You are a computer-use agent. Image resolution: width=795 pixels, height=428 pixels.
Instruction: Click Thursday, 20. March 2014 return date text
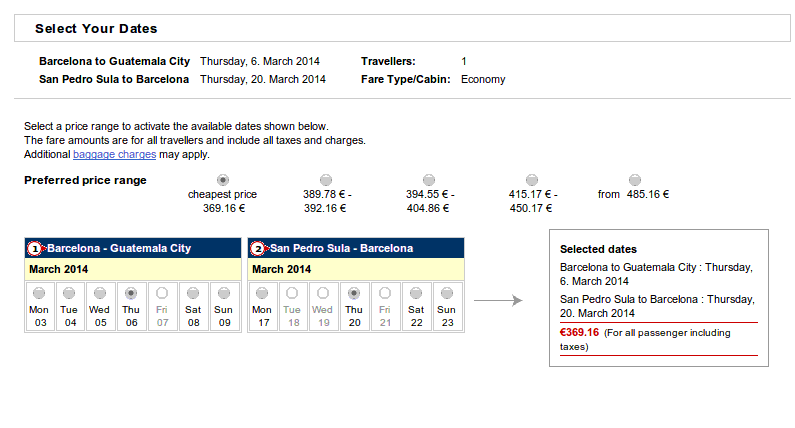(263, 79)
